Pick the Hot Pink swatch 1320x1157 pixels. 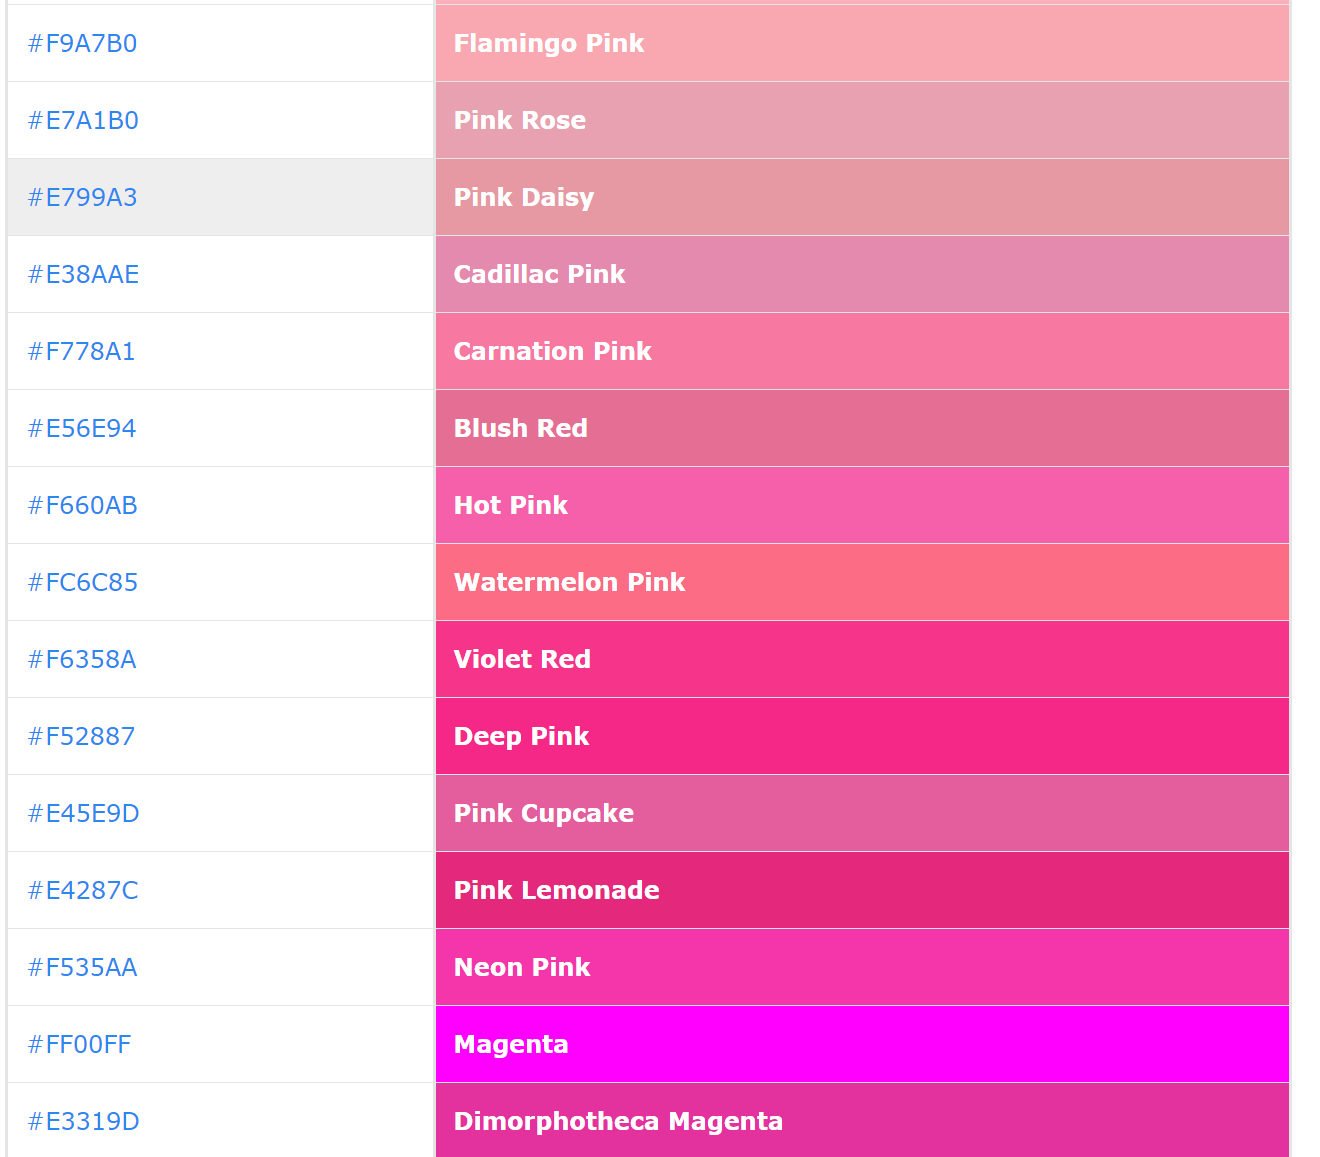862,505
